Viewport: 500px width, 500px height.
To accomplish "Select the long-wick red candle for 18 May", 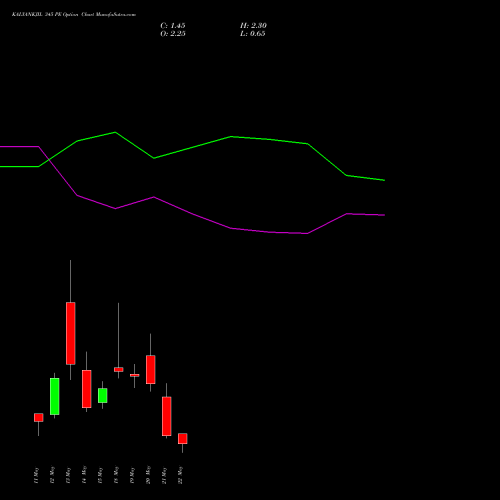I will [118, 369].
